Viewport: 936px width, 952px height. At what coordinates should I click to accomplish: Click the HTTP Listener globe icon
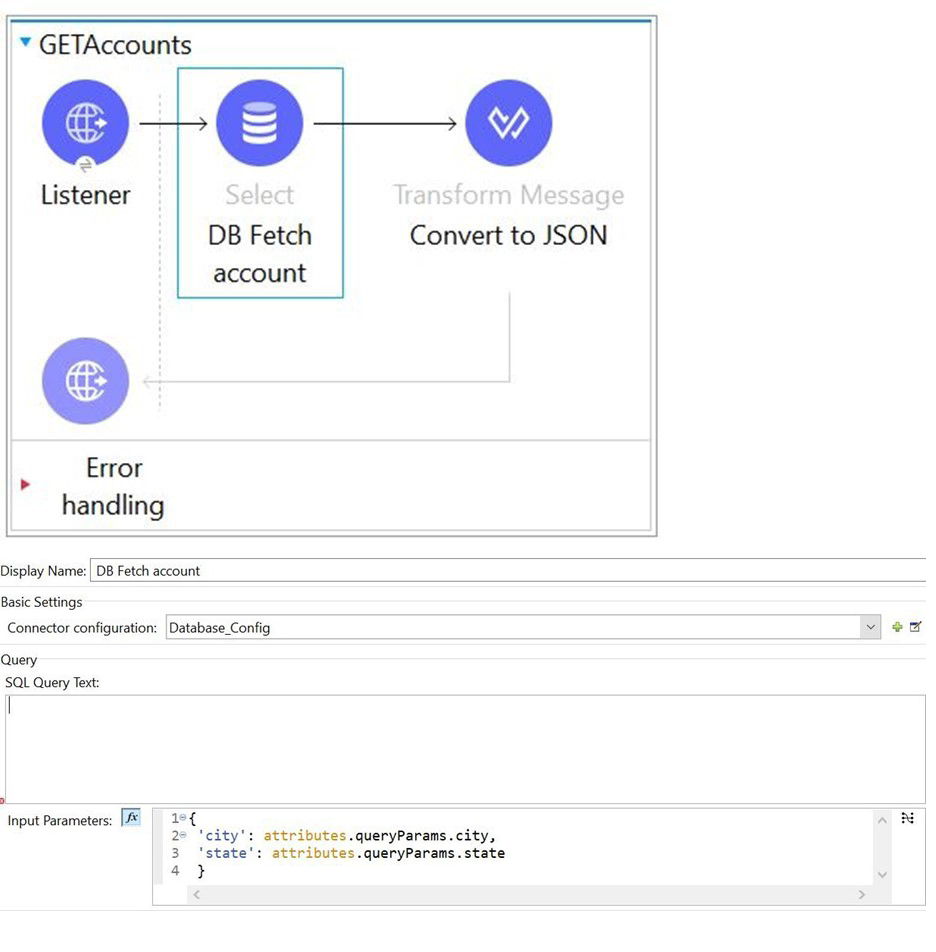pyautogui.click(x=85, y=123)
